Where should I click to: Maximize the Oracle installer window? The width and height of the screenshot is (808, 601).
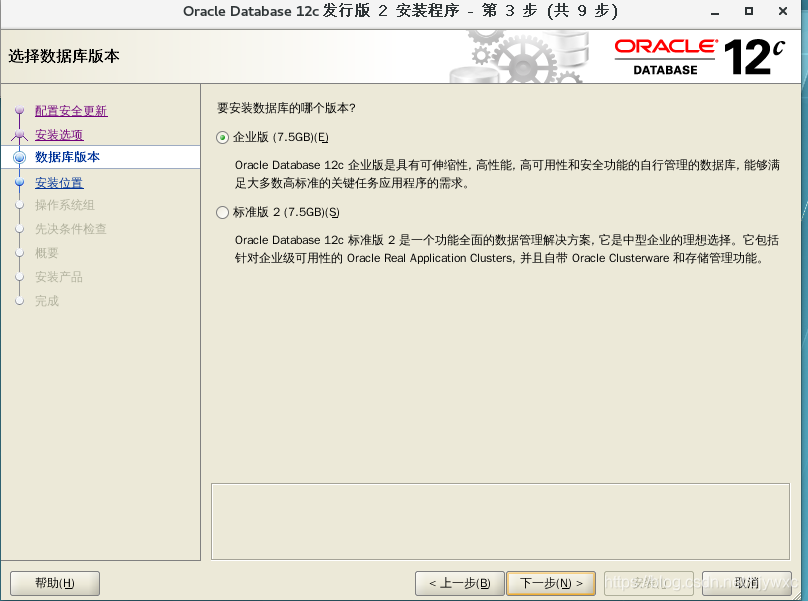pyautogui.click(x=749, y=11)
